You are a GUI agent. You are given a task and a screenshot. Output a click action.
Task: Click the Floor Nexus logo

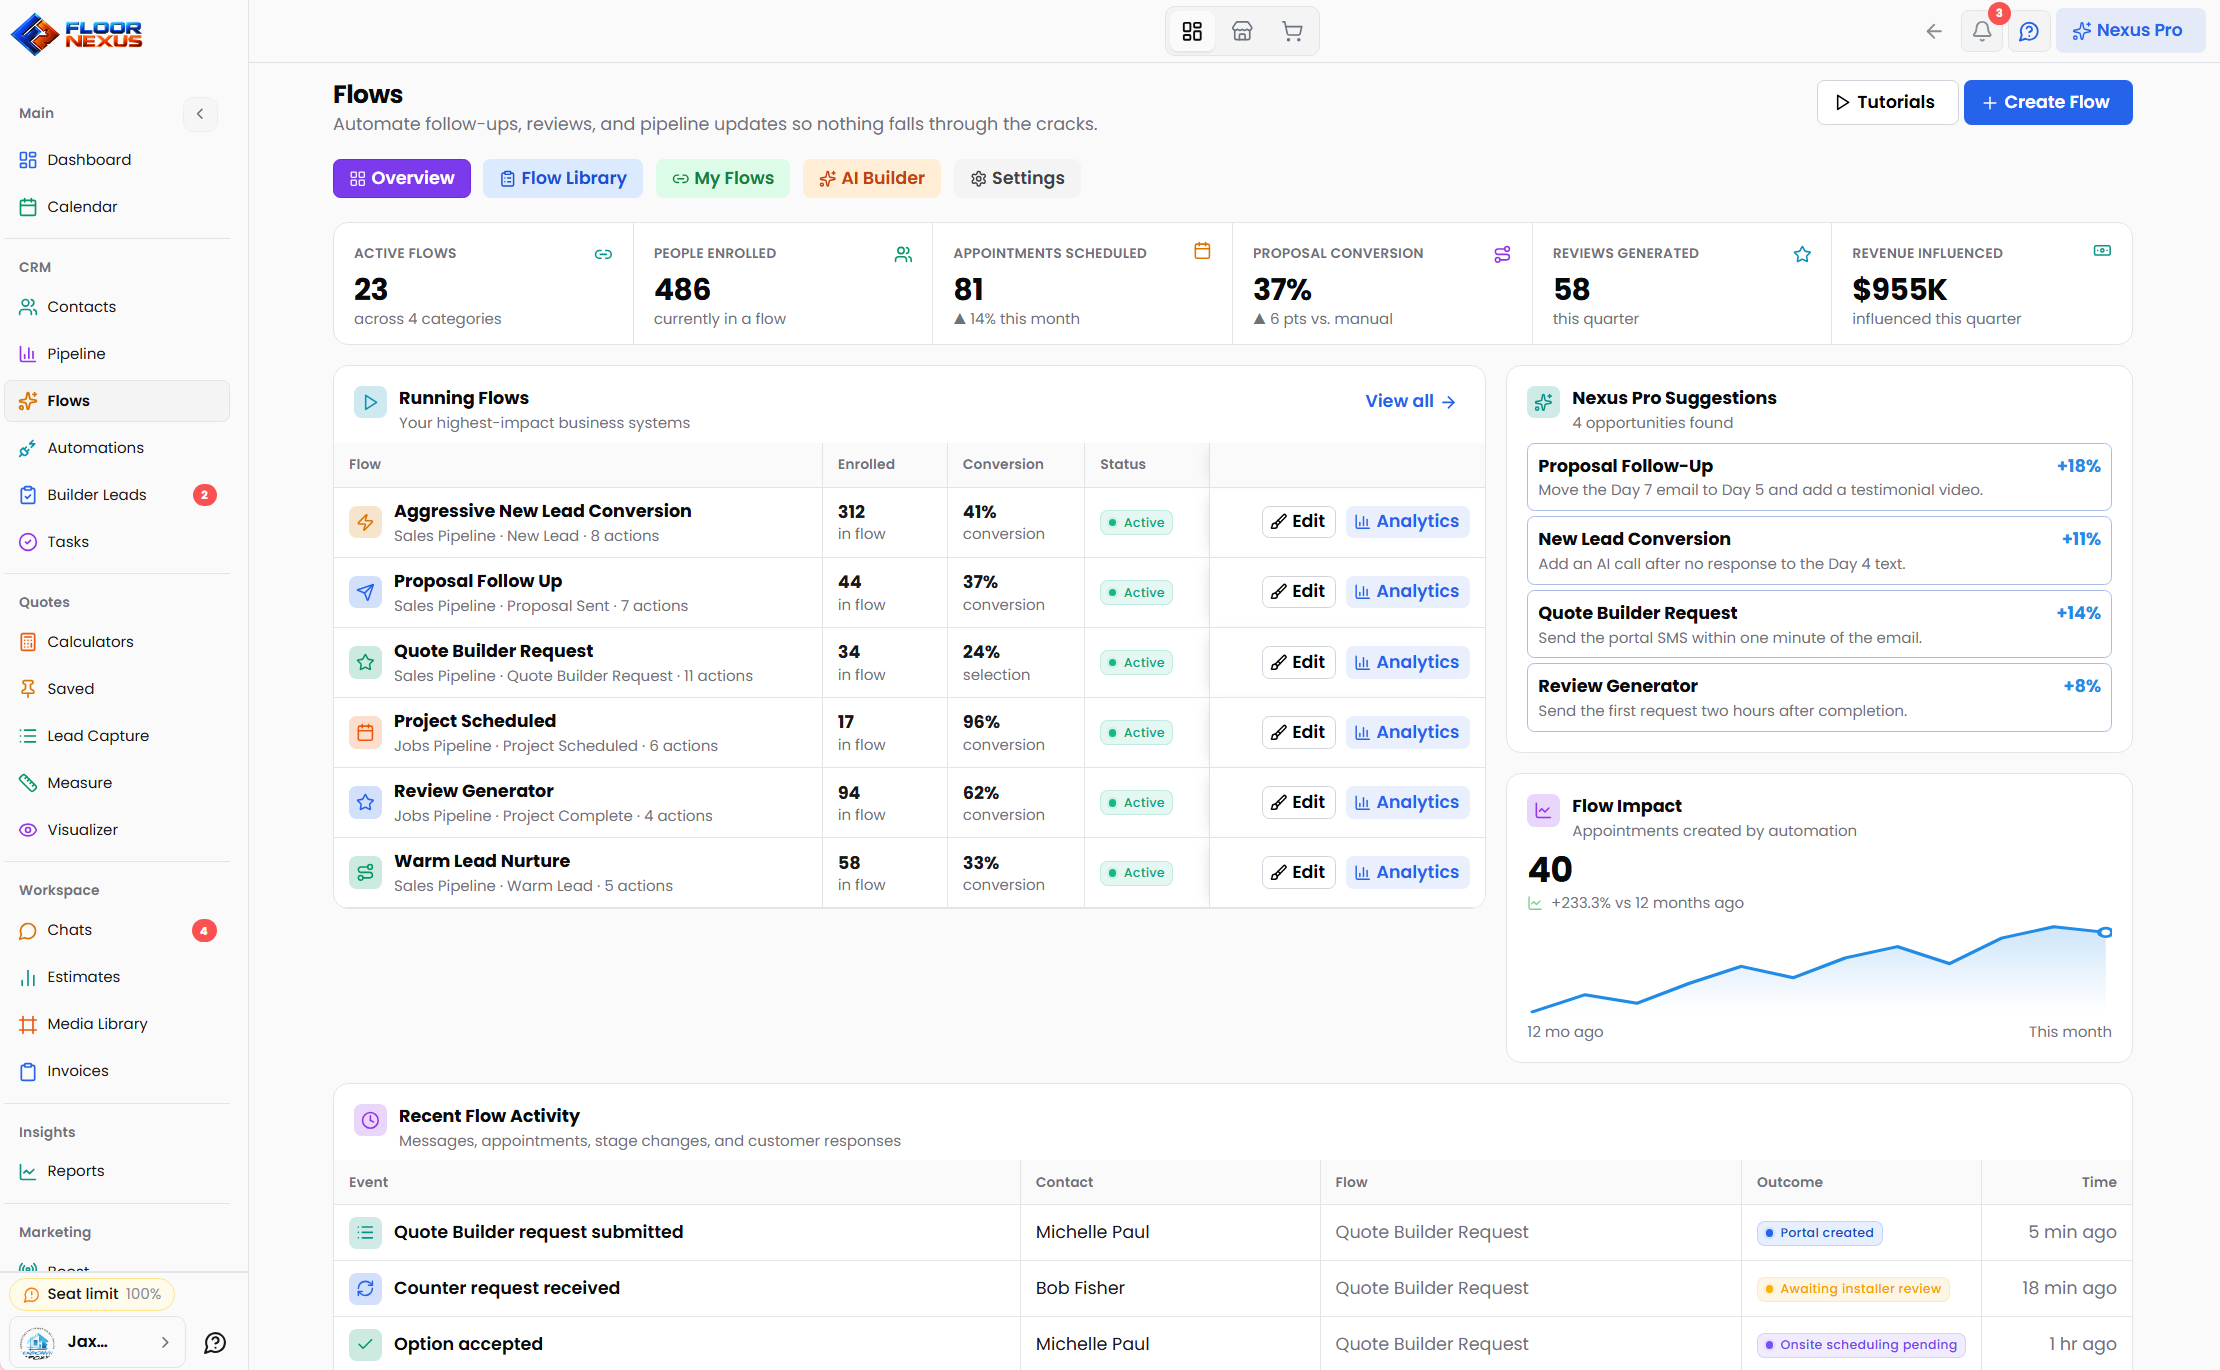tap(77, 34)
